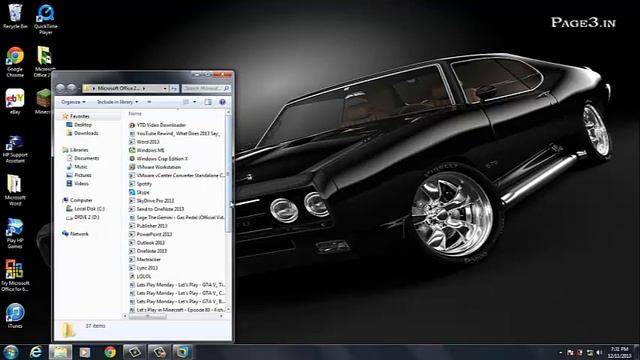Viewport: 640px width, 360px height.
Task: Open the address bar history dropdown
Action: (165, 88)
